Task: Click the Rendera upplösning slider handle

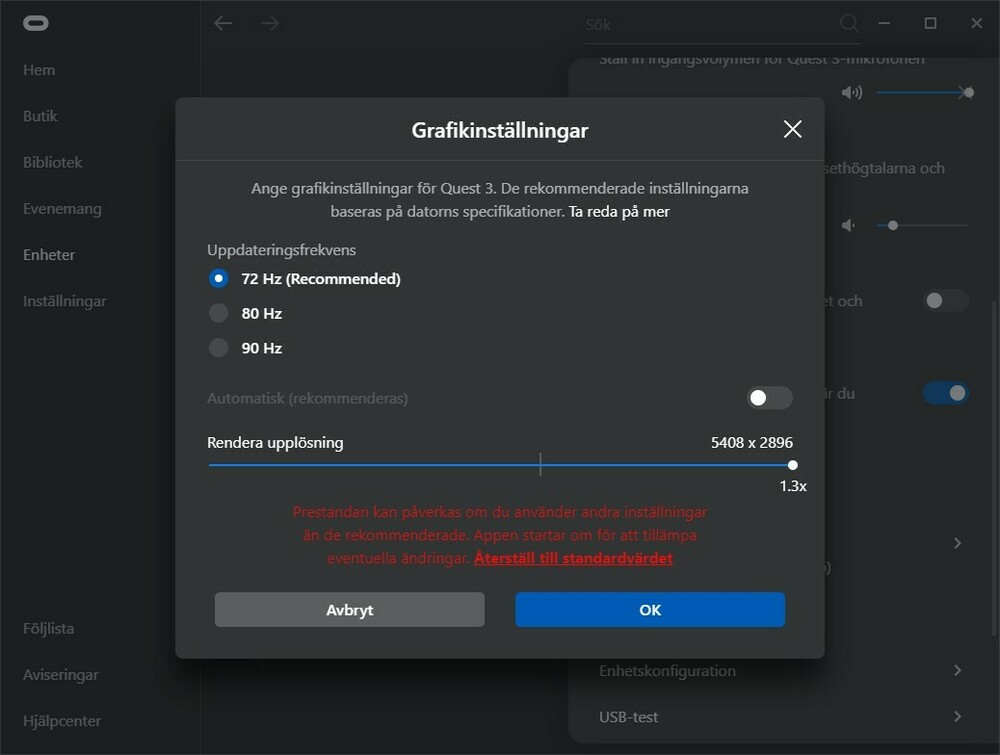Action: pos(793,465)
